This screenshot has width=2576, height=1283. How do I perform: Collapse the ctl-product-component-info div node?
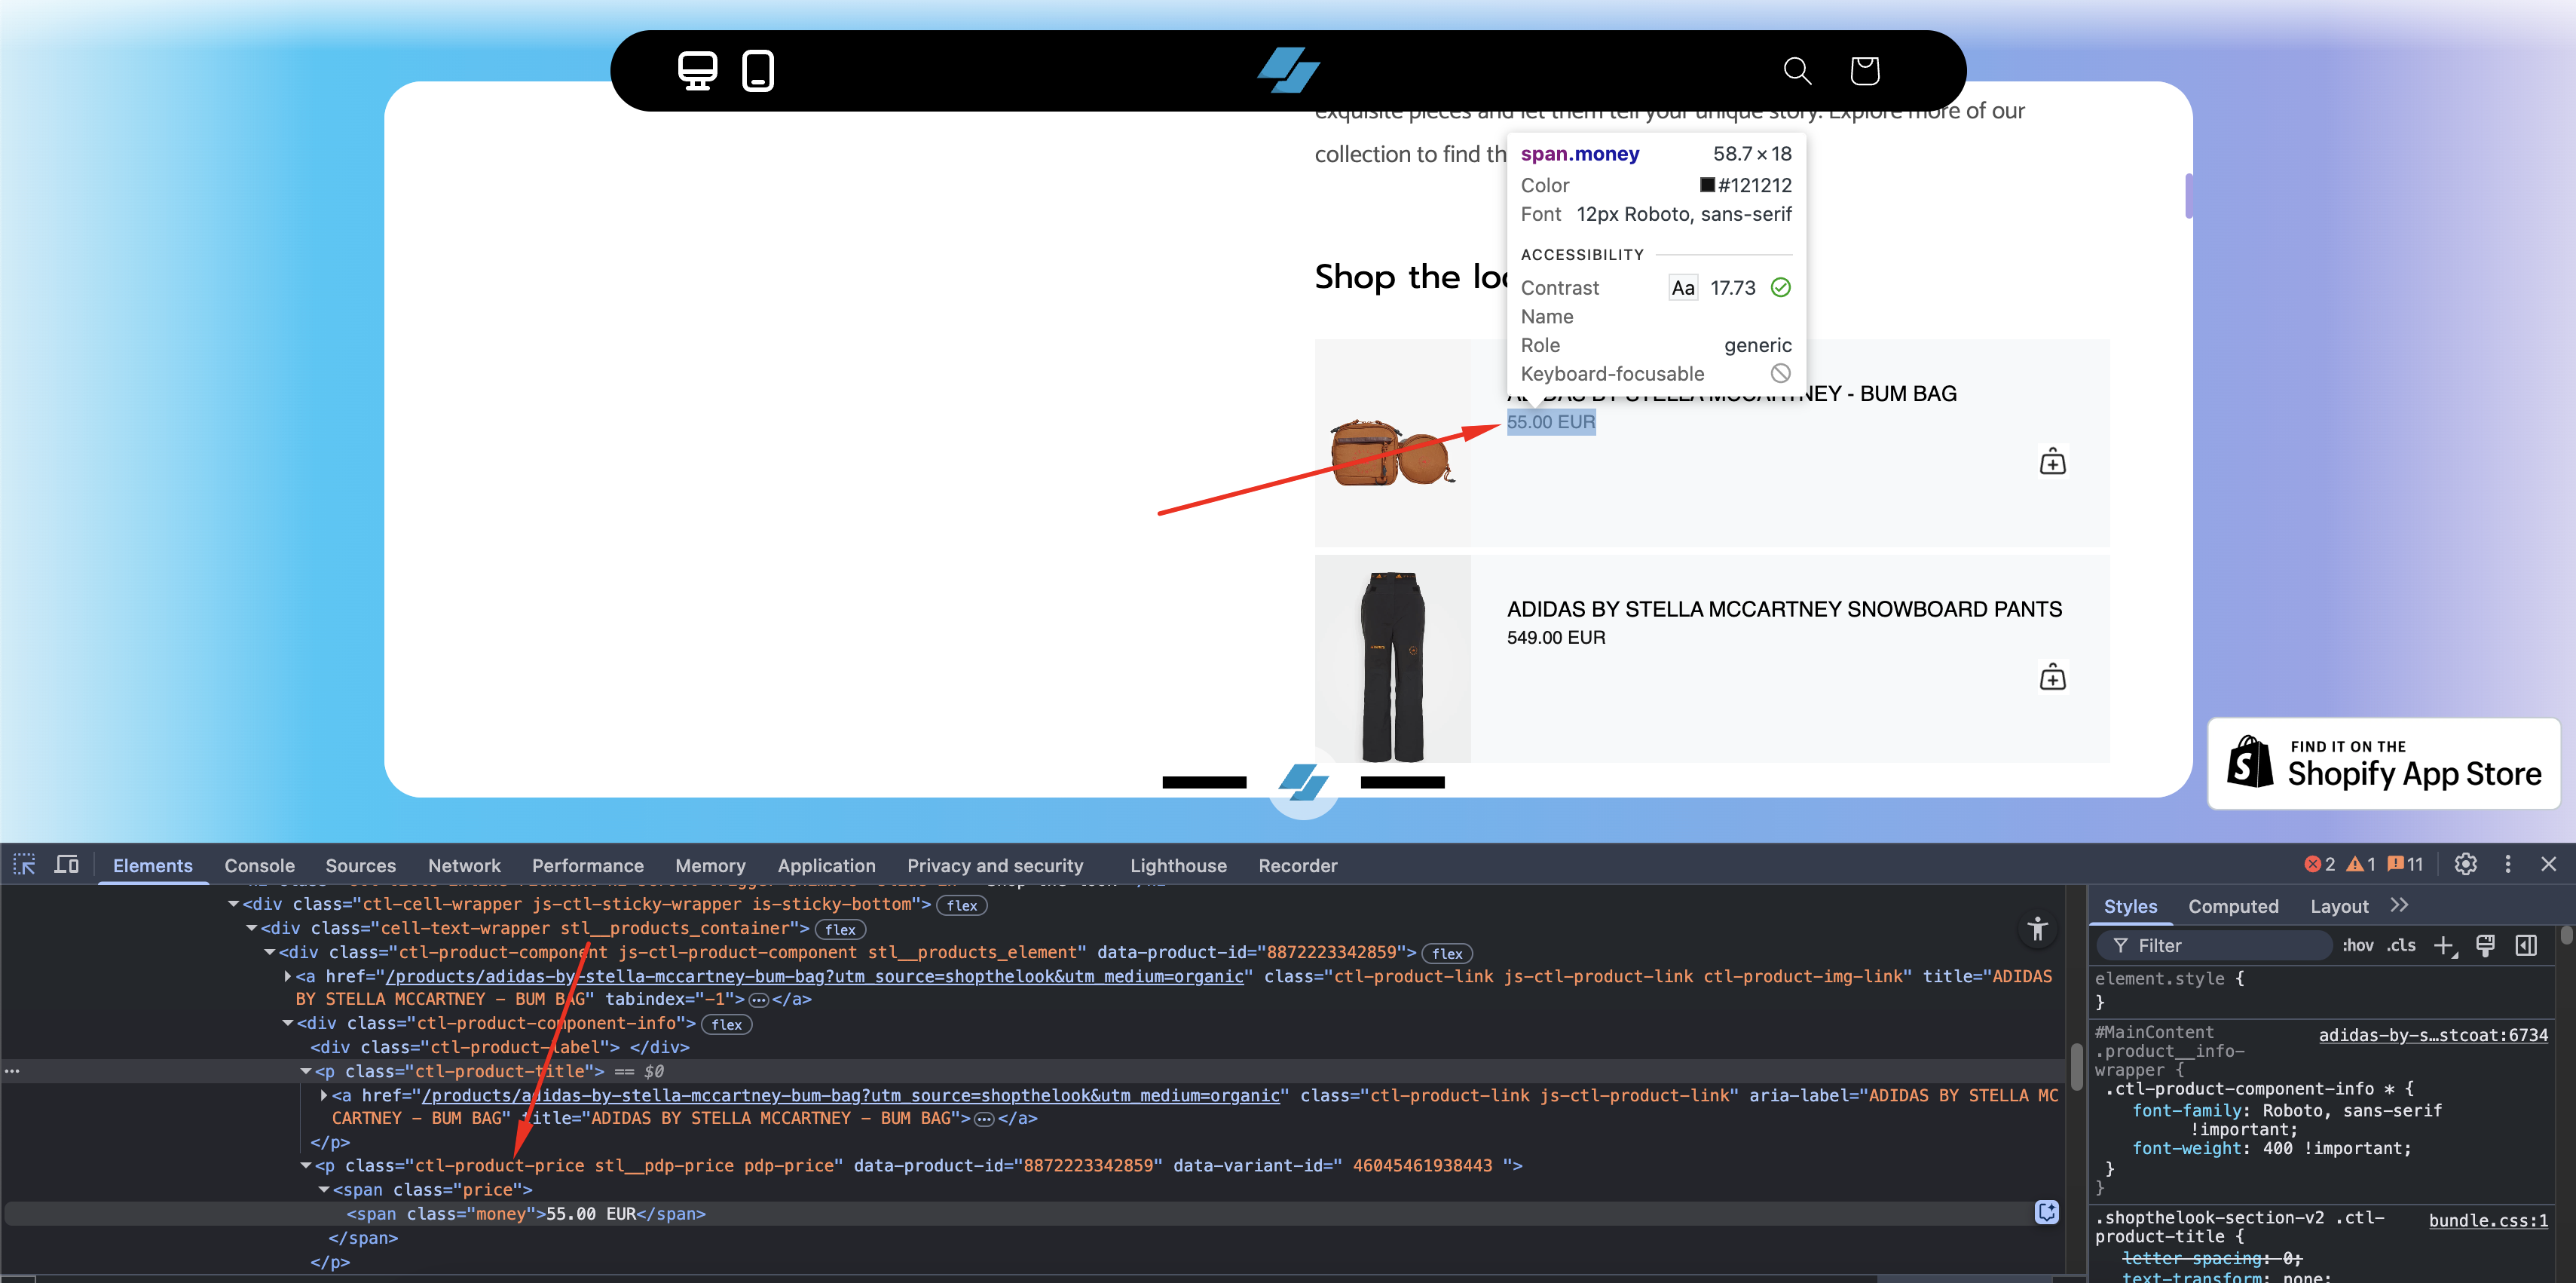pos(288,1023)
